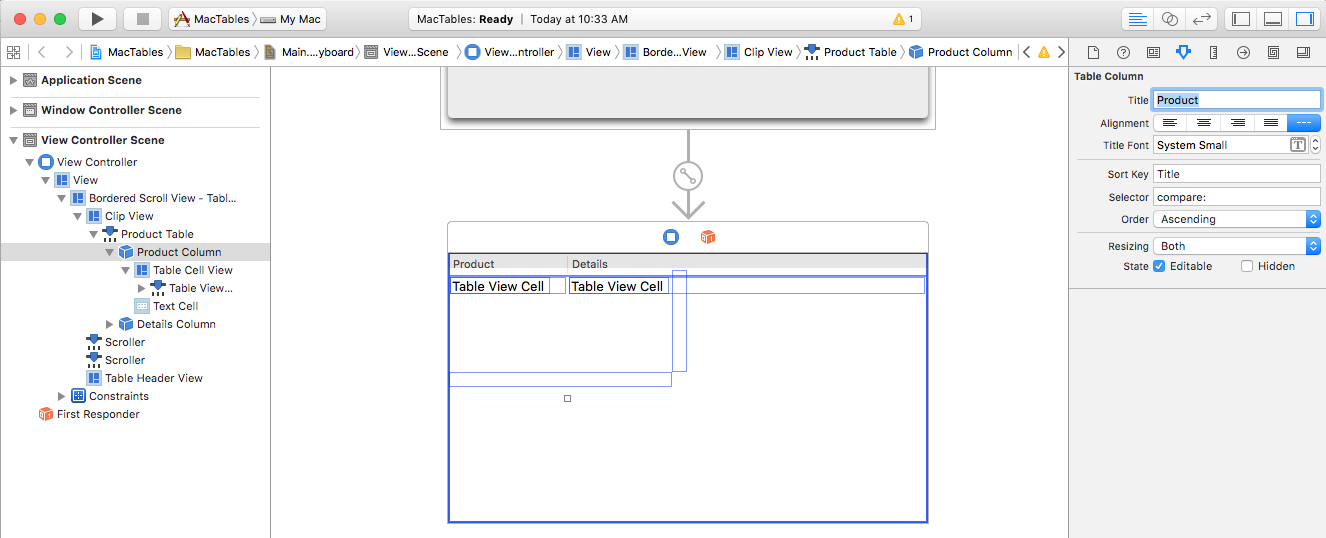
Task: Open the Resizing dropdown showing Both
Action: coord(1237,246)
